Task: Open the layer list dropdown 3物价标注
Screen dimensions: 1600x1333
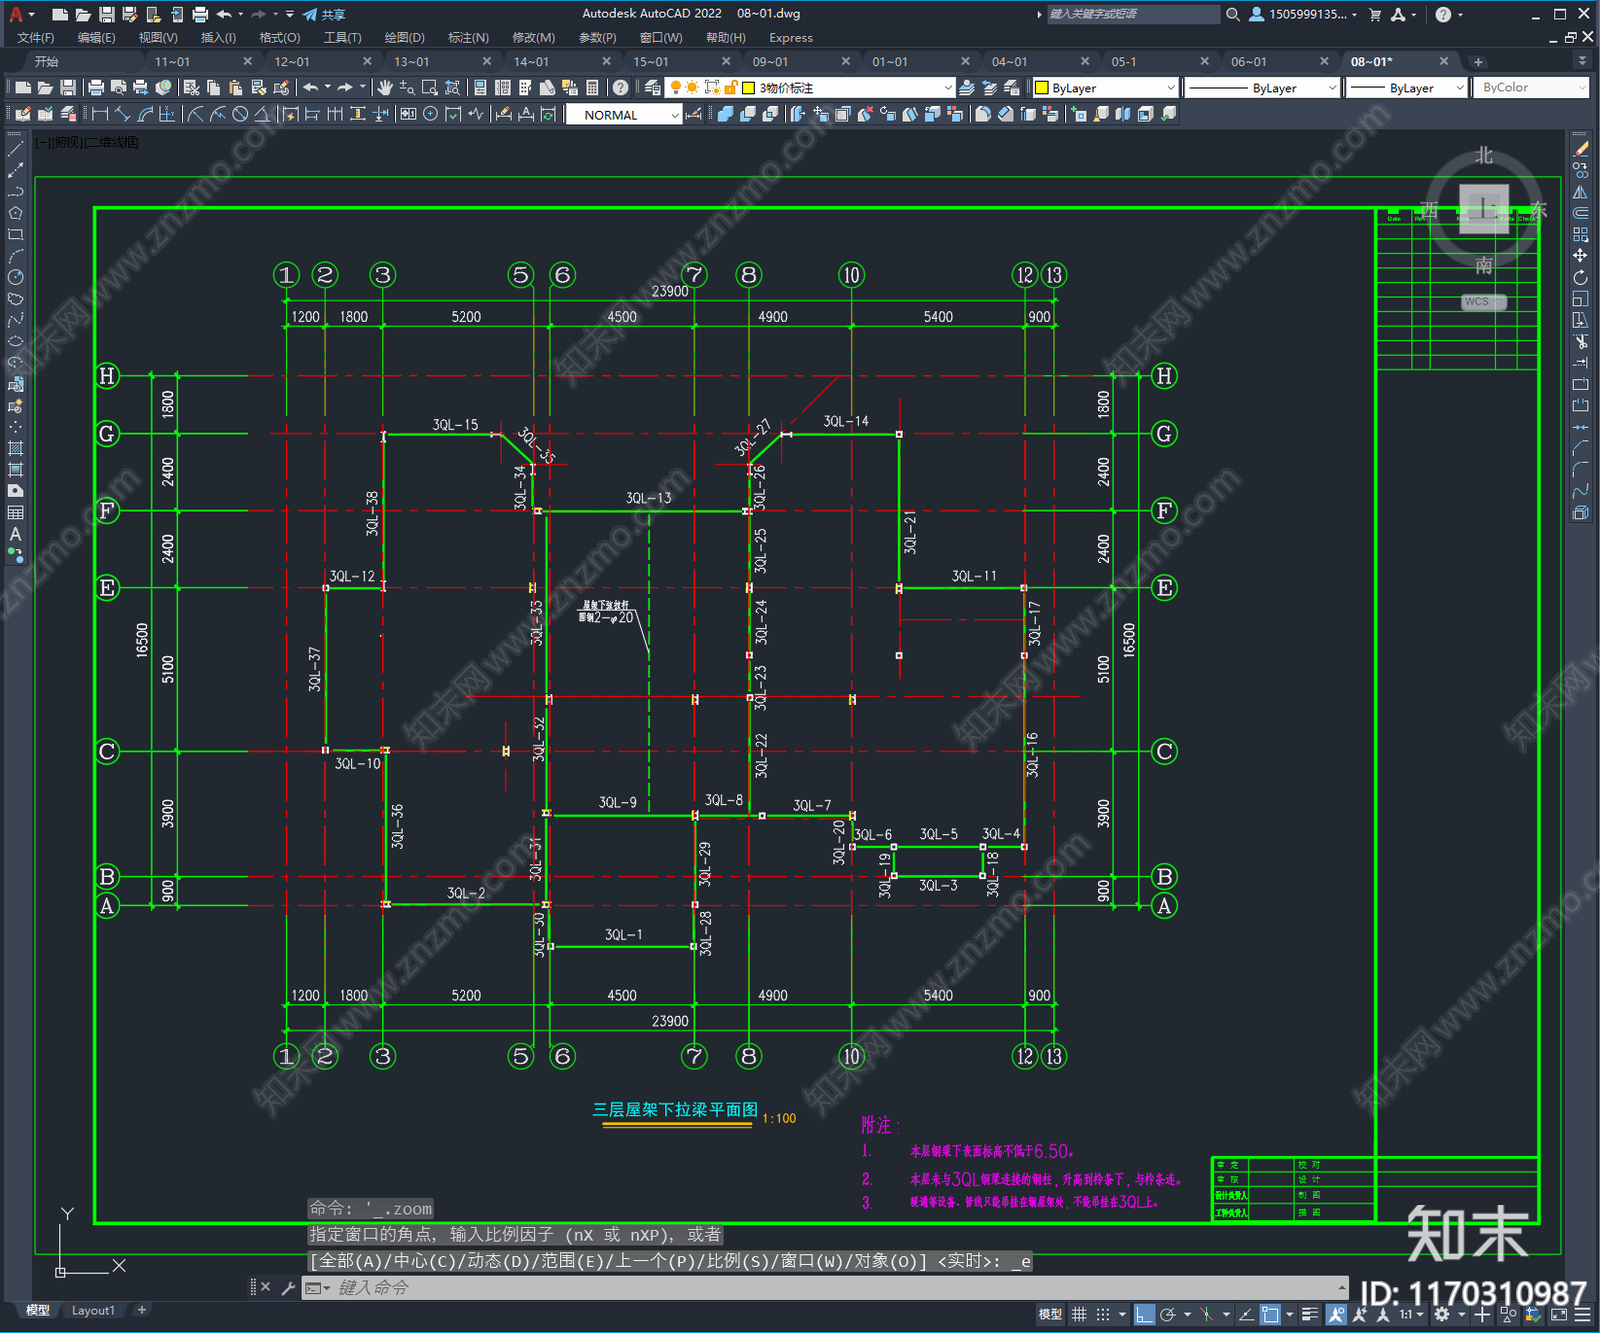Action: (811, 88)
